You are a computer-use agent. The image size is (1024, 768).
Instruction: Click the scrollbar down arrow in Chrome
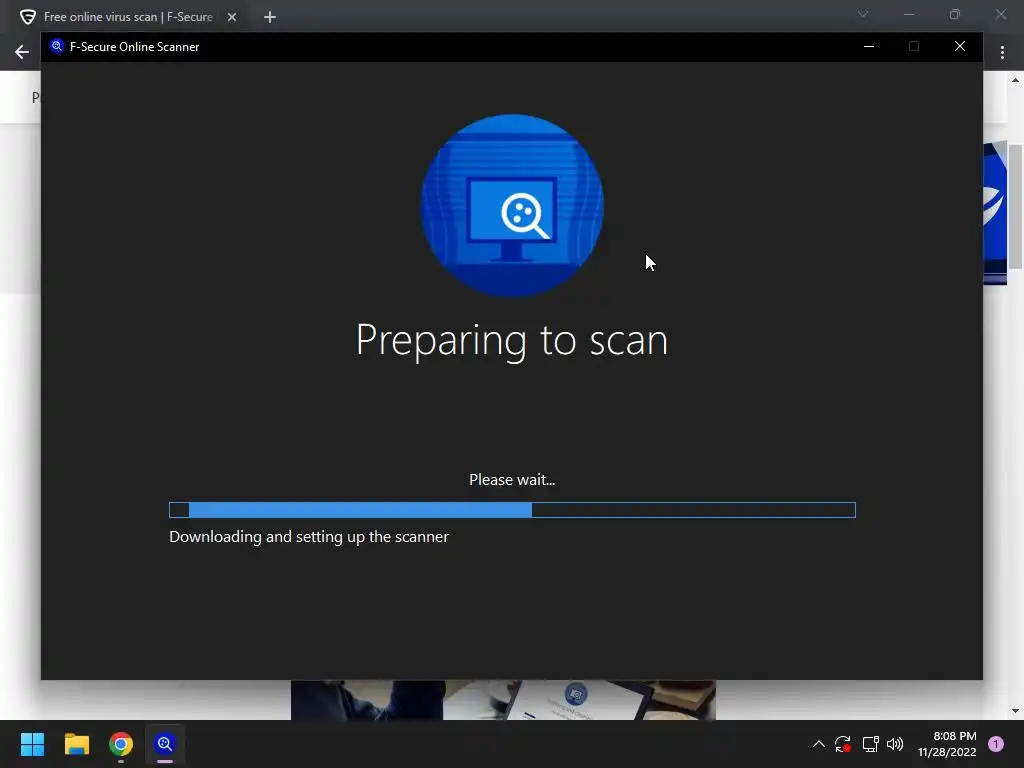(x=1015, y=711)
